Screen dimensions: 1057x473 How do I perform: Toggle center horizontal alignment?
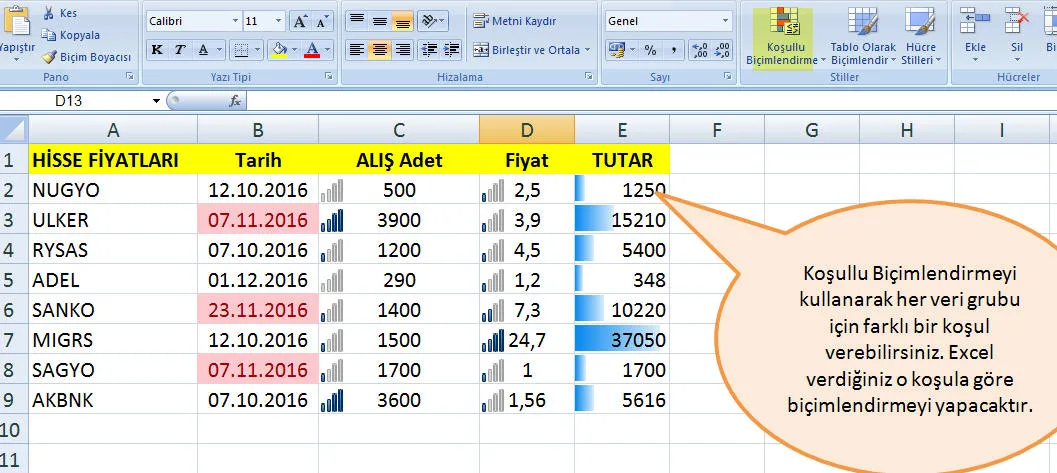(380, 50)
